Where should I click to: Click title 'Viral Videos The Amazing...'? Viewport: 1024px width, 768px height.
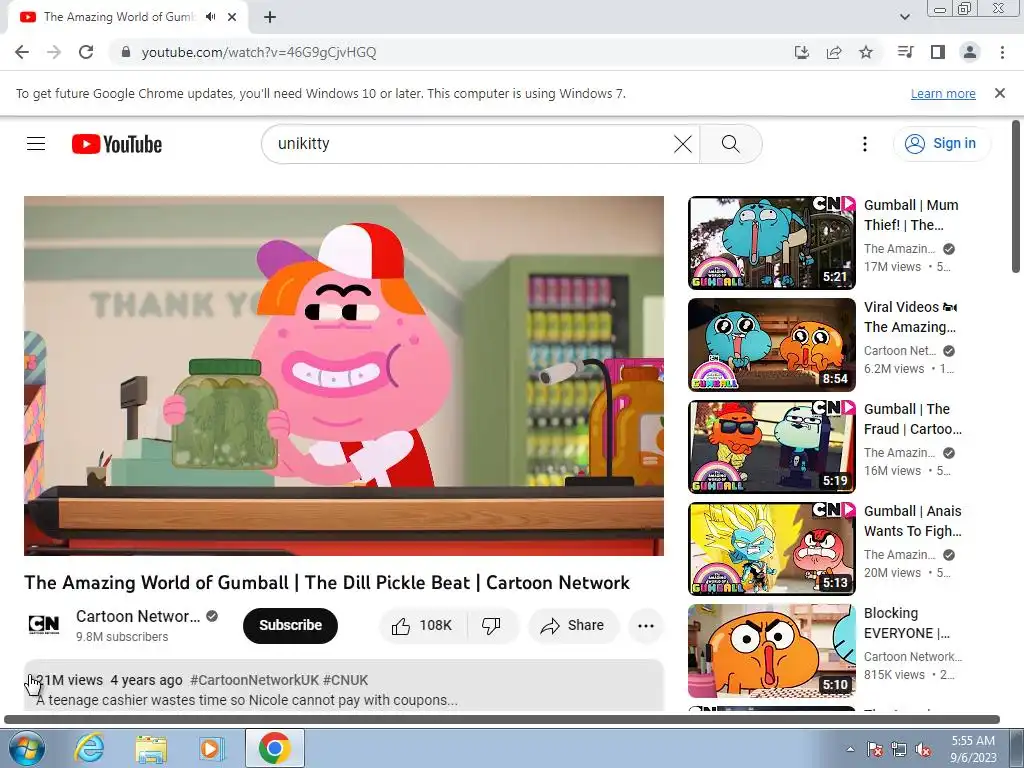point(910,317)
